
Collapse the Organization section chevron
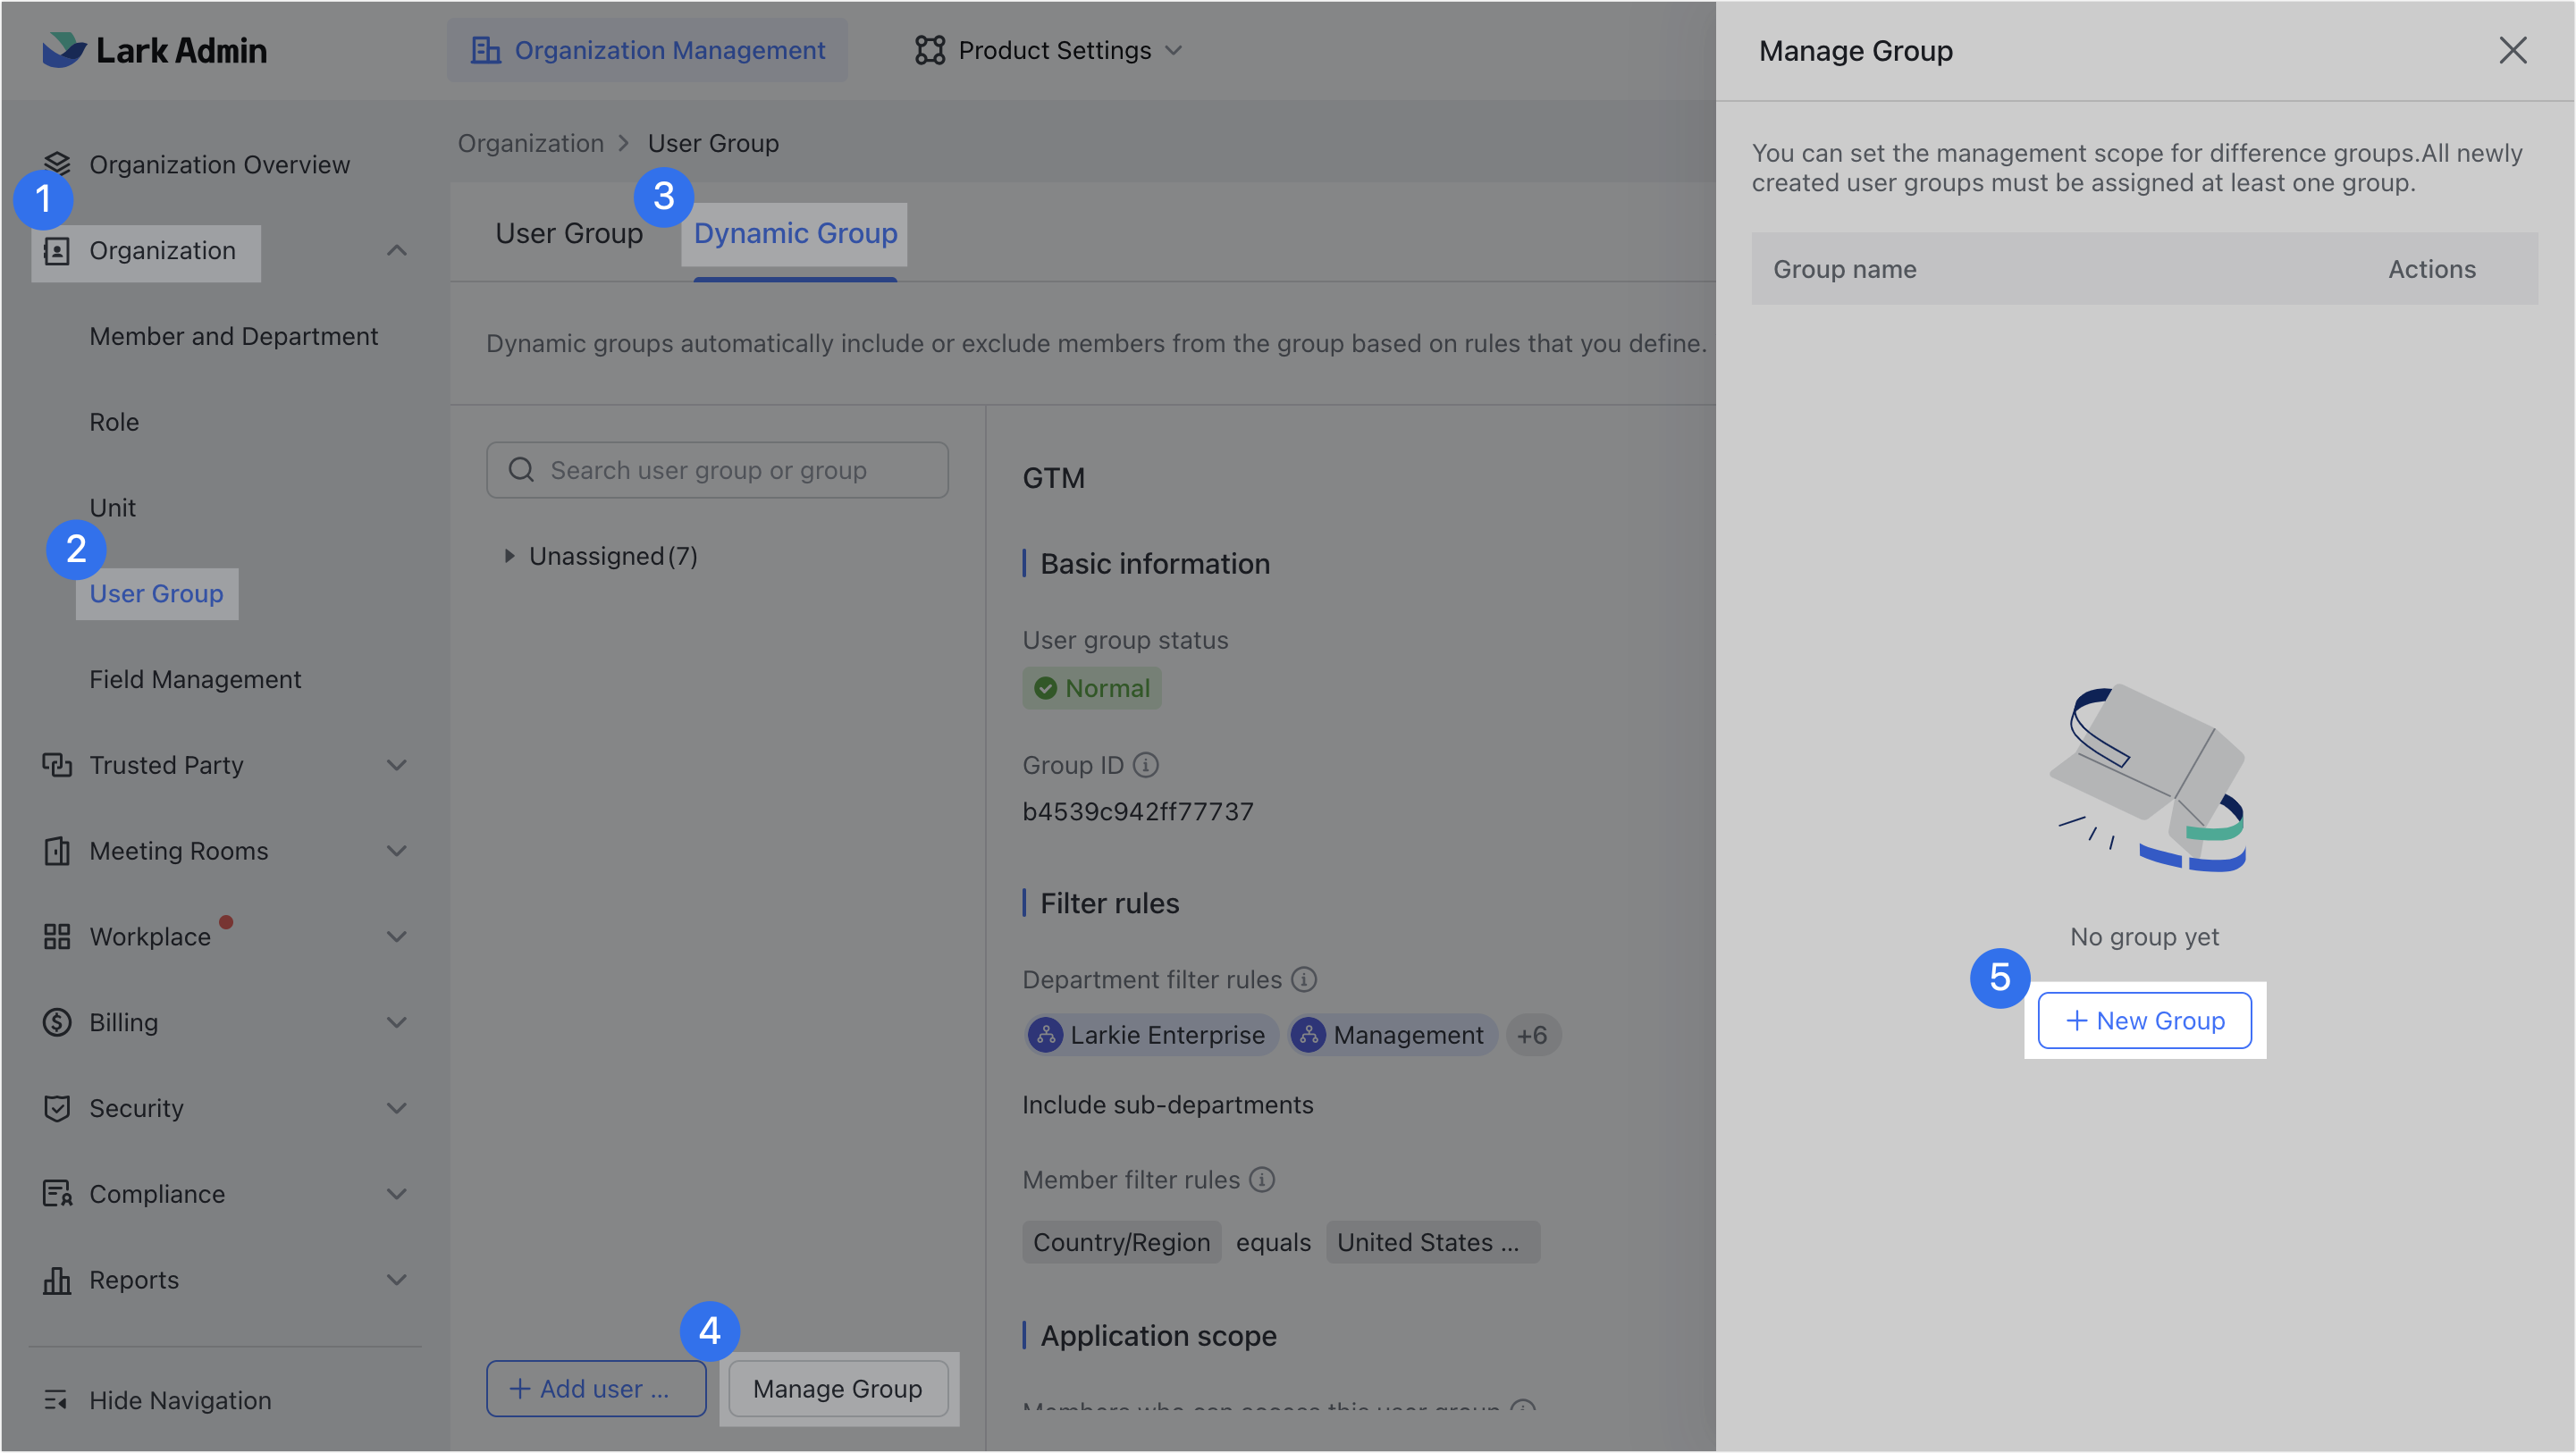(x=397, y=251)
